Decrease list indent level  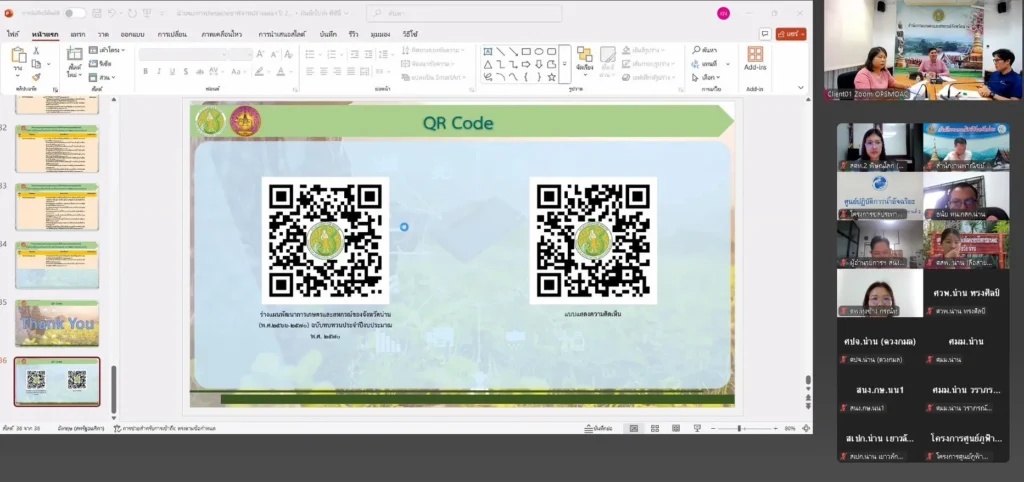pos(354,54)
